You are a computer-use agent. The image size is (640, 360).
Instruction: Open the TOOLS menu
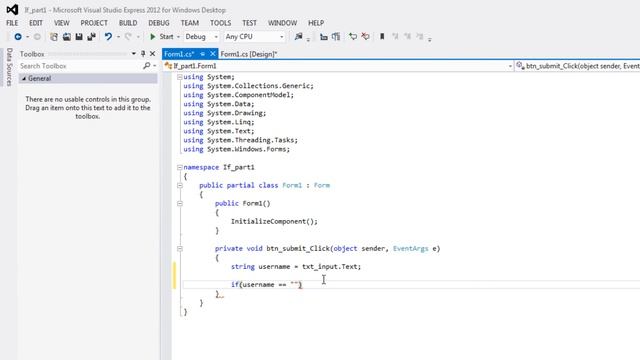(220, 23)
